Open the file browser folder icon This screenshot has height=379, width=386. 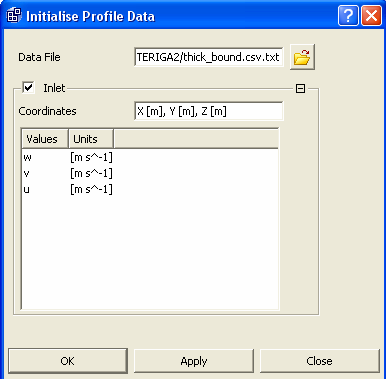coord(302,57)
